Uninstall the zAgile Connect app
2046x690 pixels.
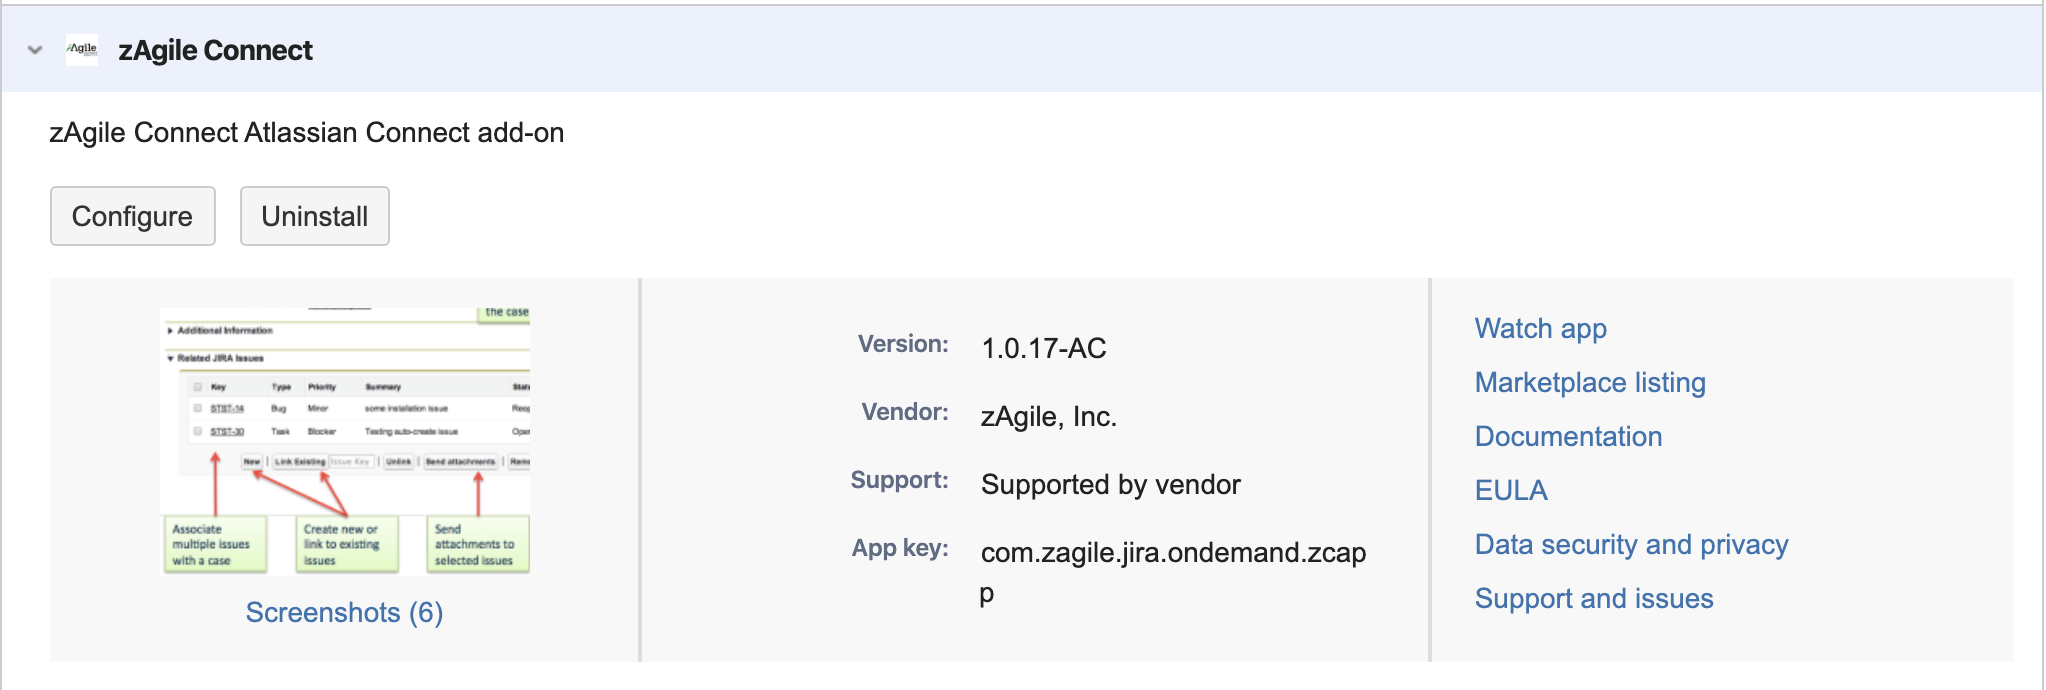point(314,216)
